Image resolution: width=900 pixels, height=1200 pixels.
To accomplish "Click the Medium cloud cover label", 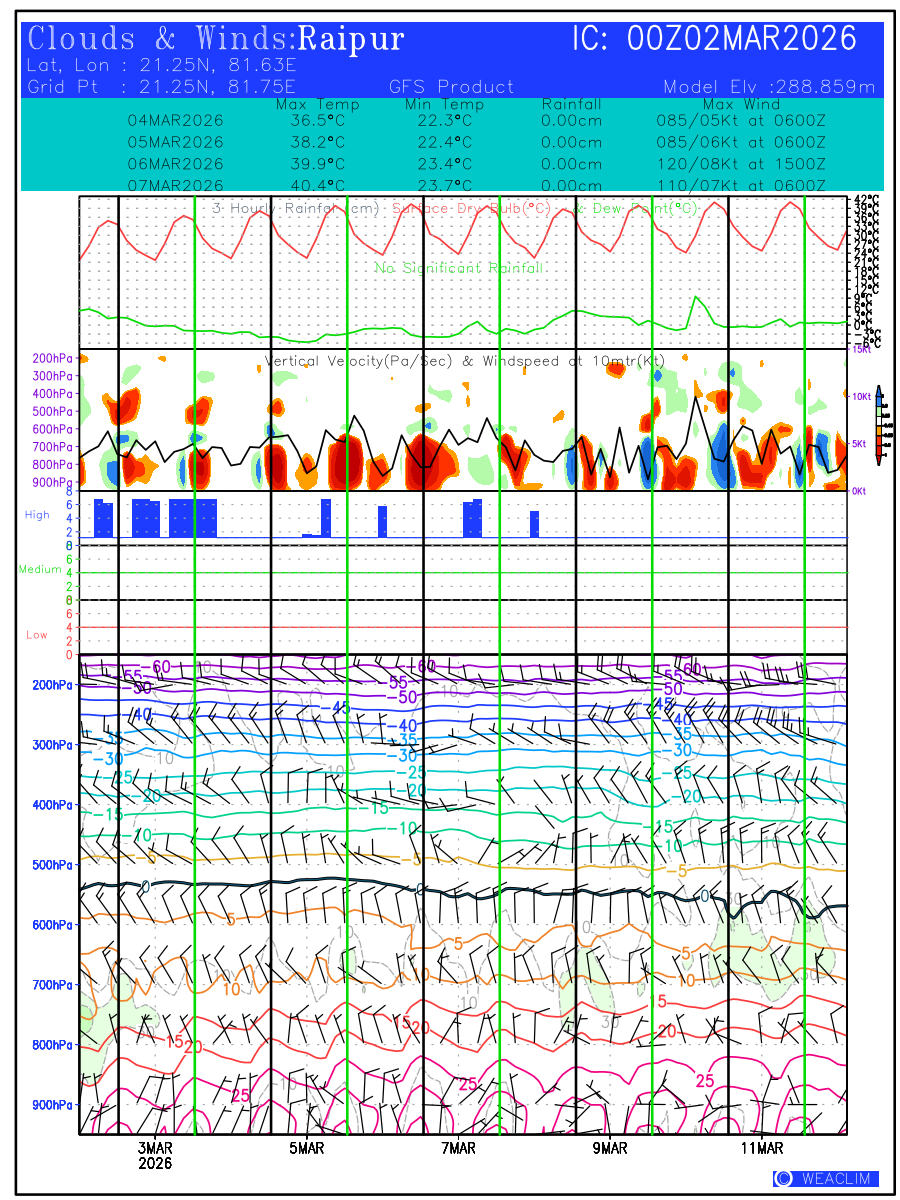I will [40, 570].
